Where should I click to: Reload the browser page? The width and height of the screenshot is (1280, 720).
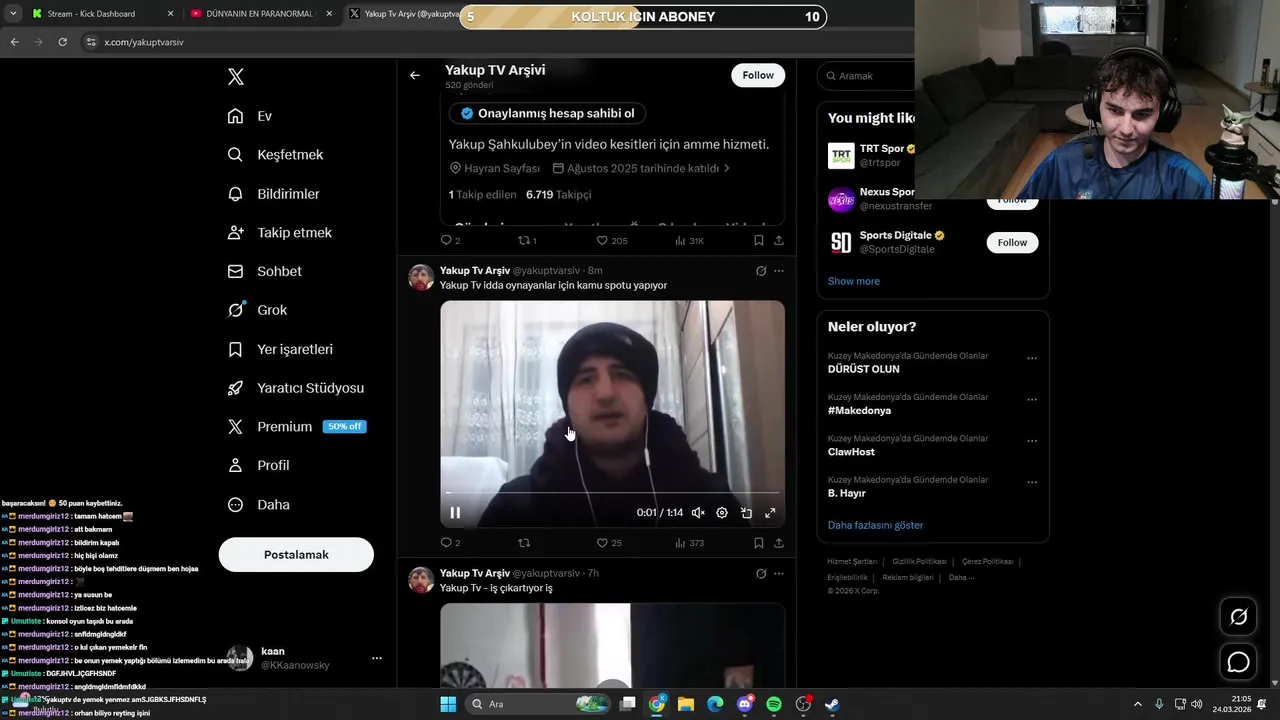62,42
